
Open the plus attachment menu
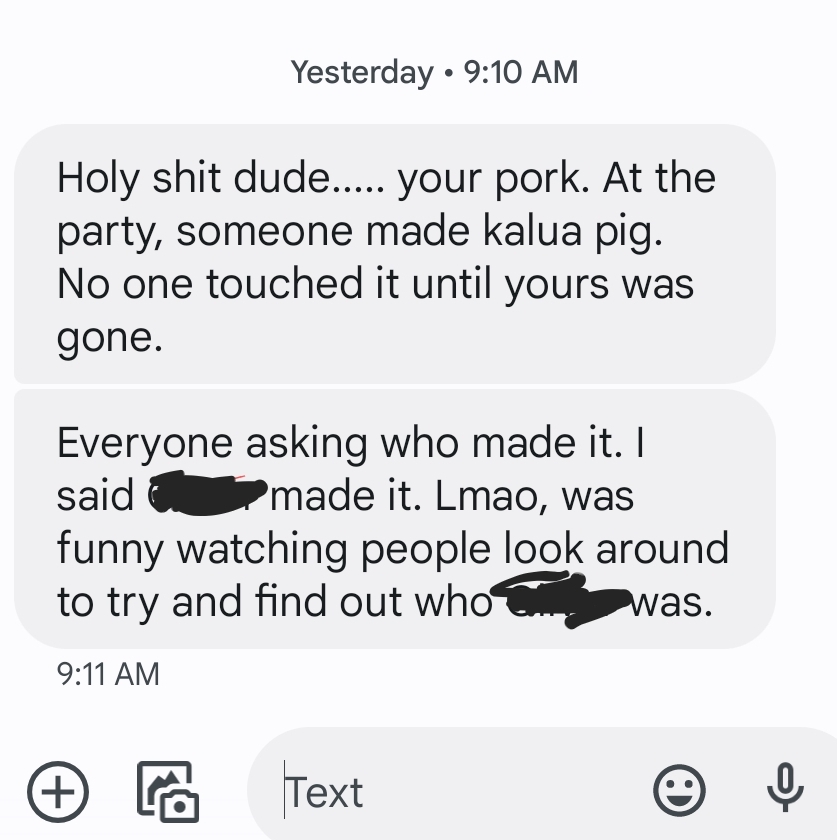click(58, 791)
